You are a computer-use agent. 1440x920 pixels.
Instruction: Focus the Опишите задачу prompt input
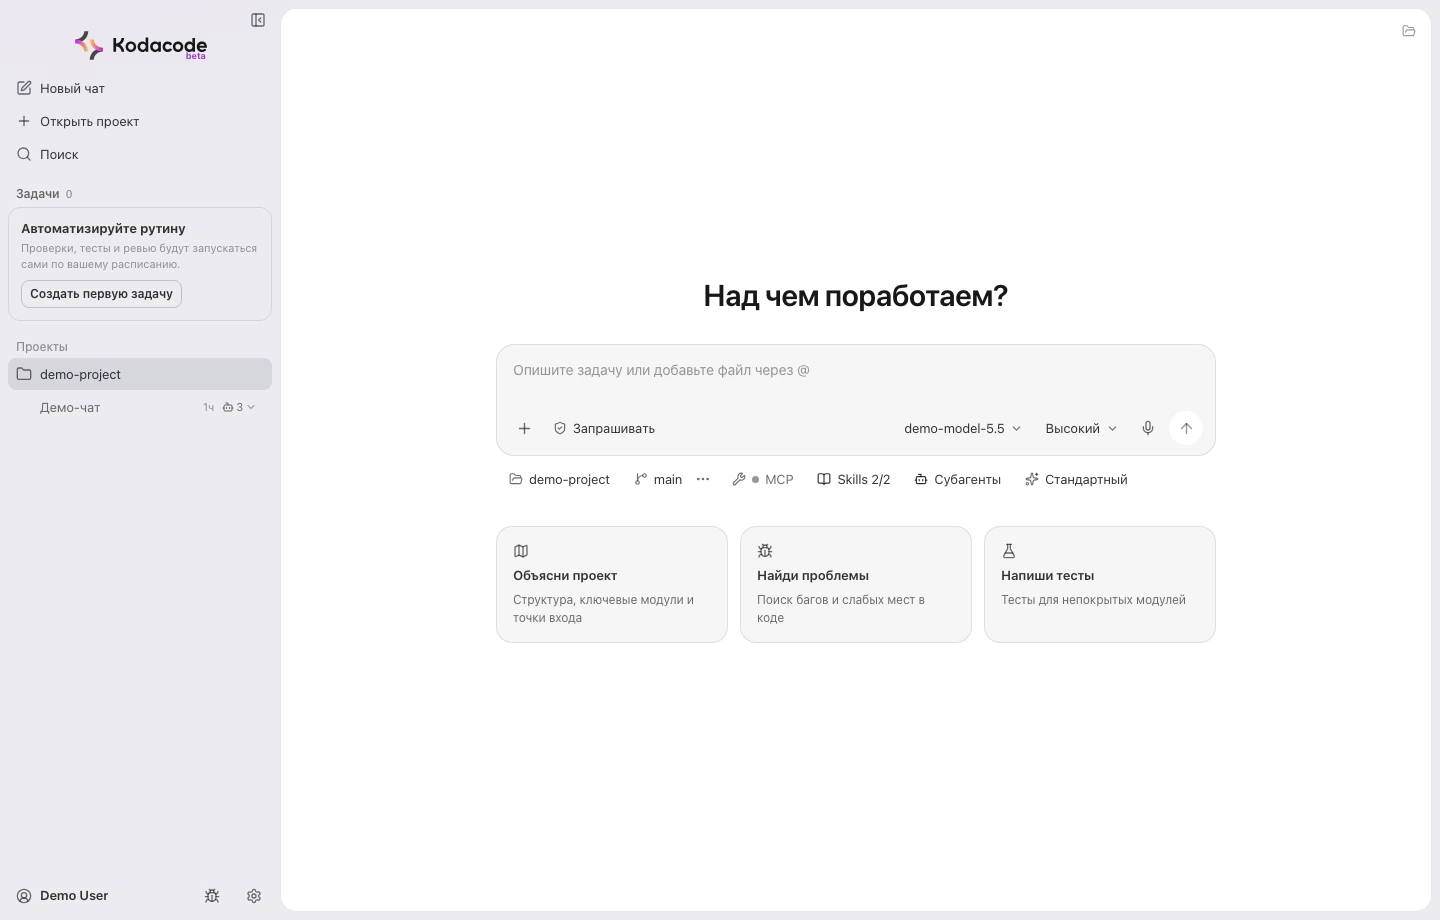(x=856, y=371)
